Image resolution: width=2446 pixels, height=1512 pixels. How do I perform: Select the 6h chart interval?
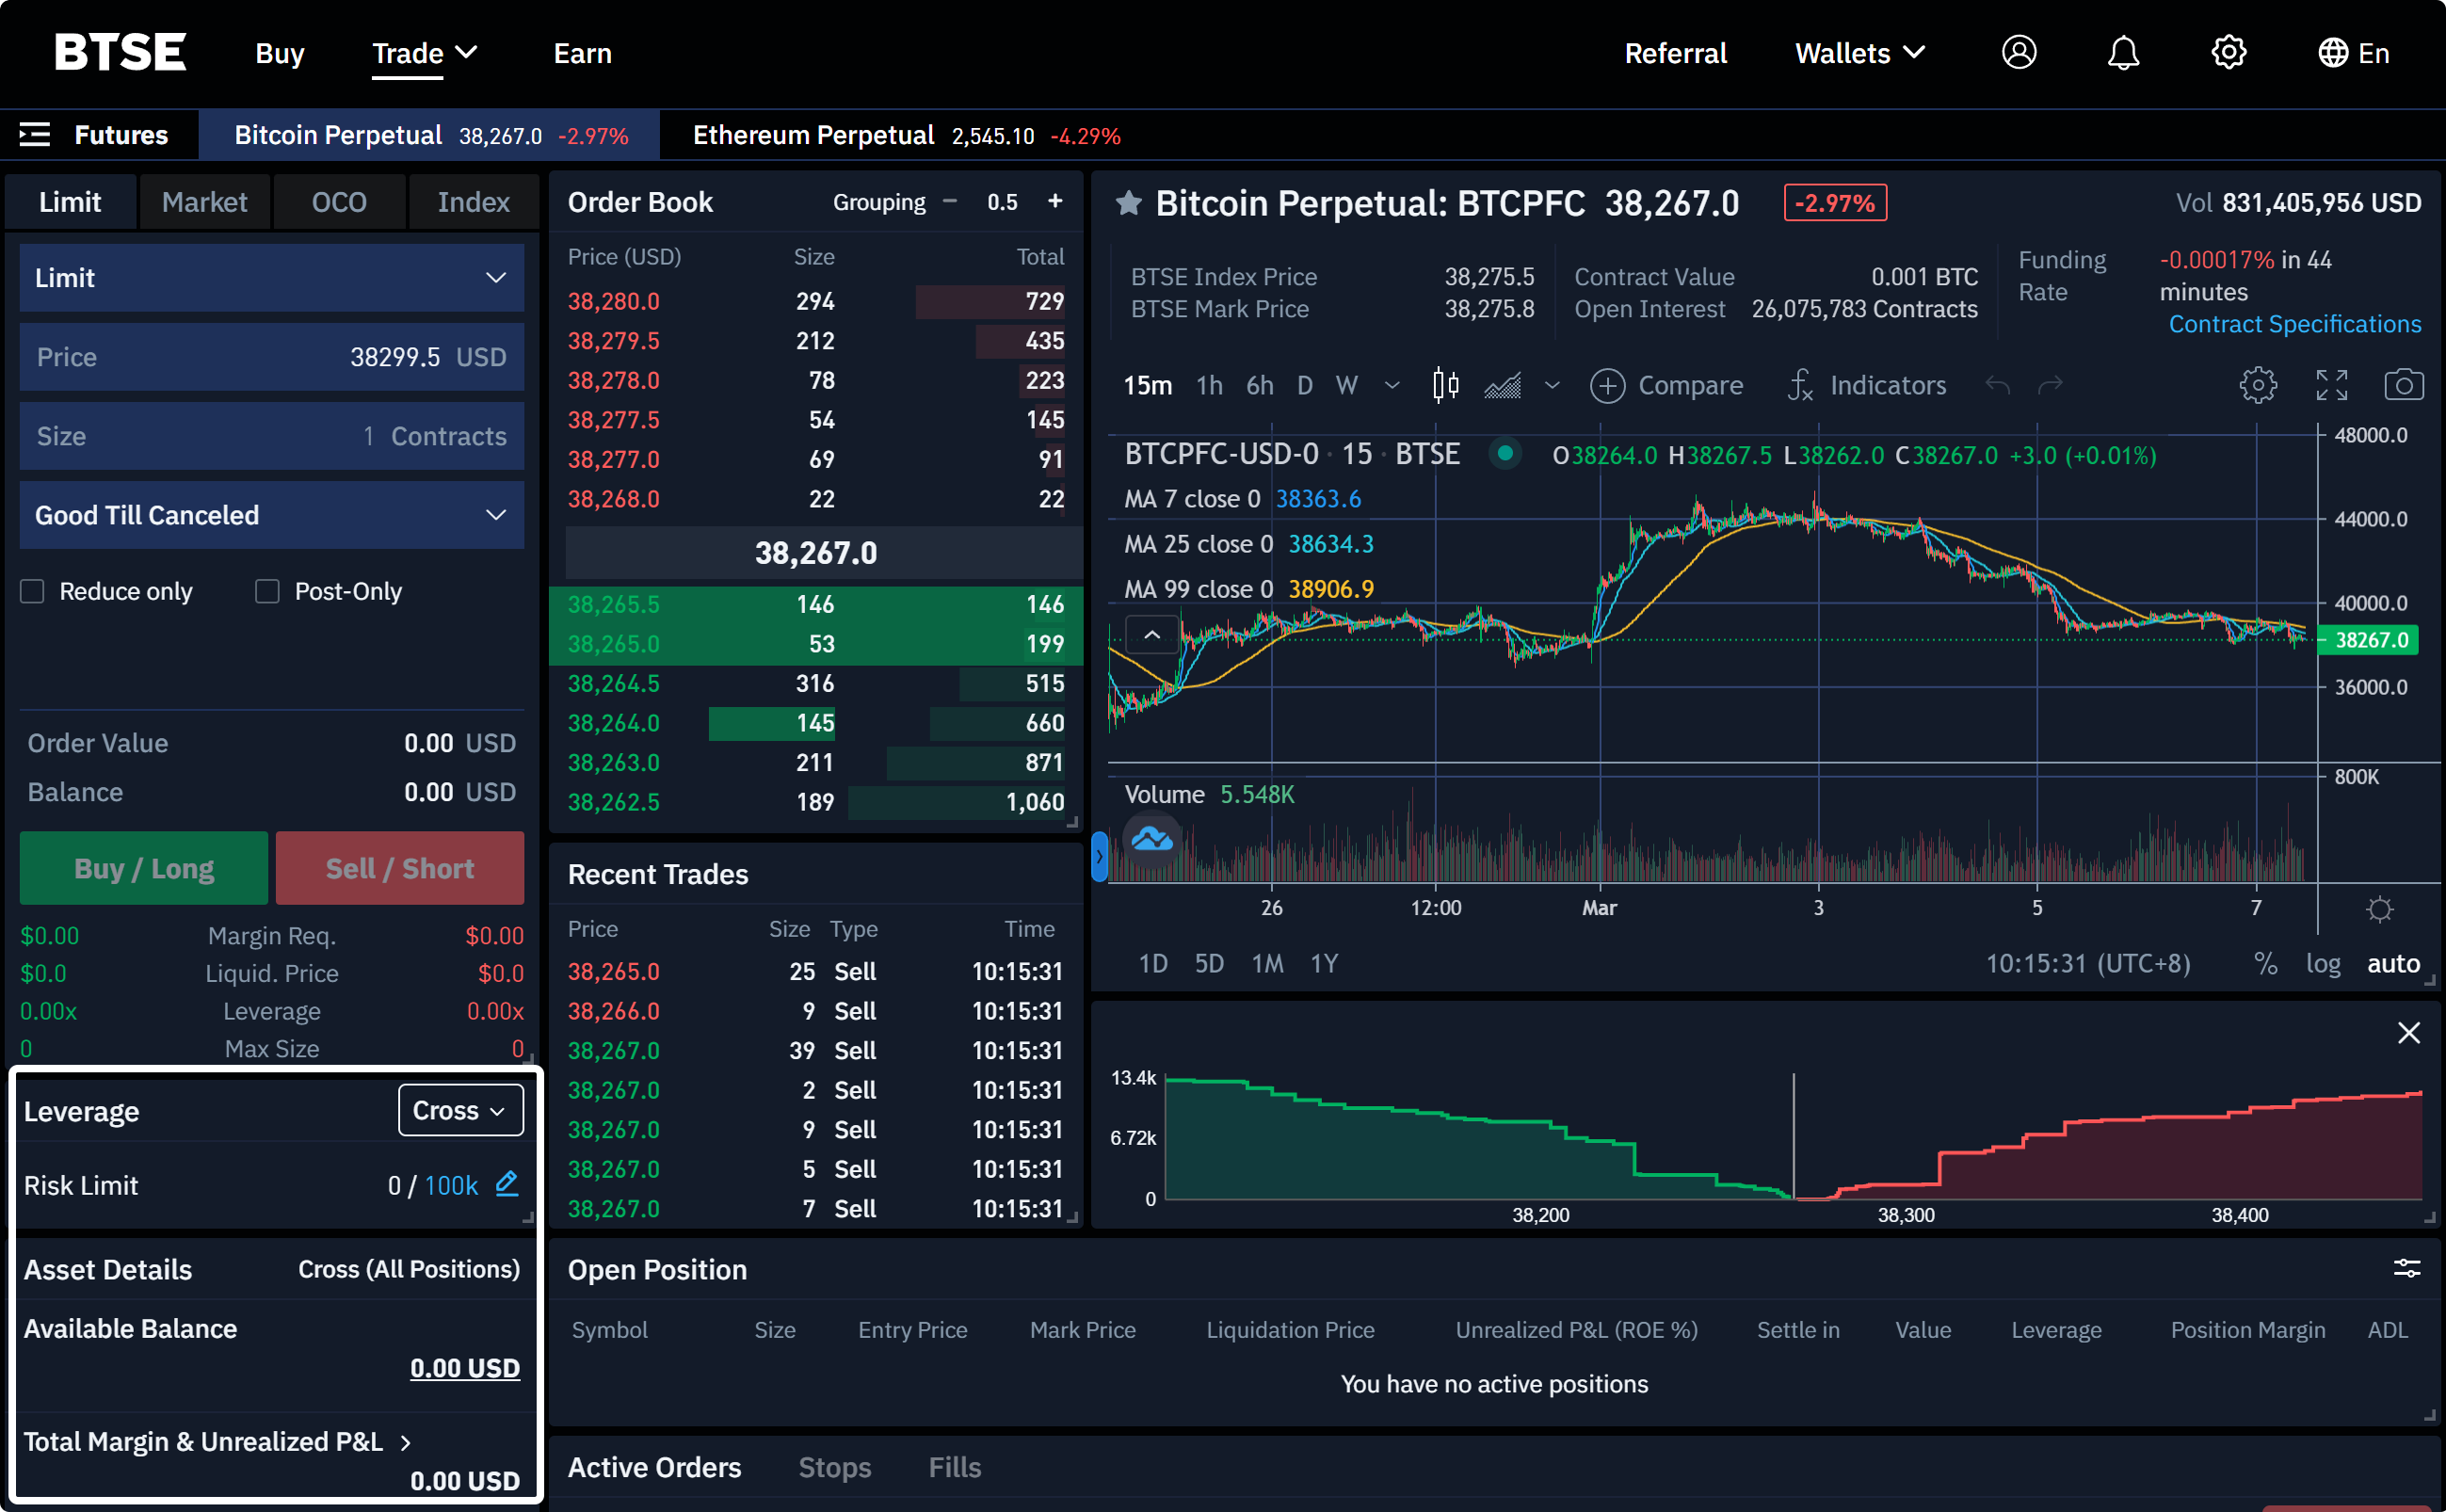coord(1259,385)
